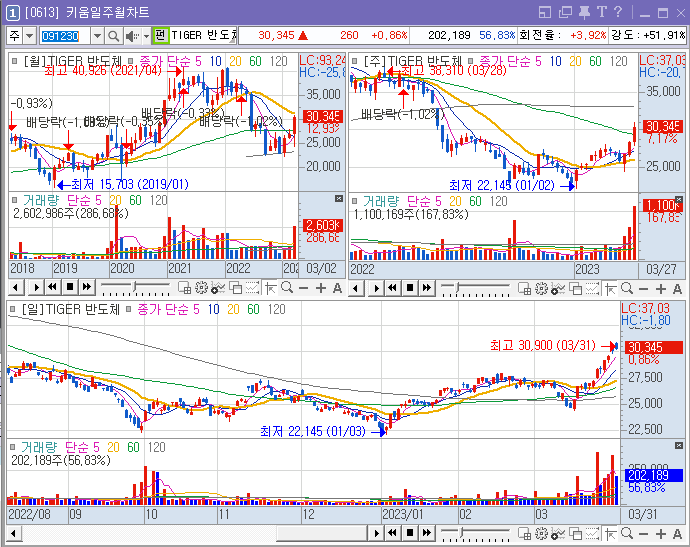
Task: Open the font size T icon in title bar
Action: (602, 12)
